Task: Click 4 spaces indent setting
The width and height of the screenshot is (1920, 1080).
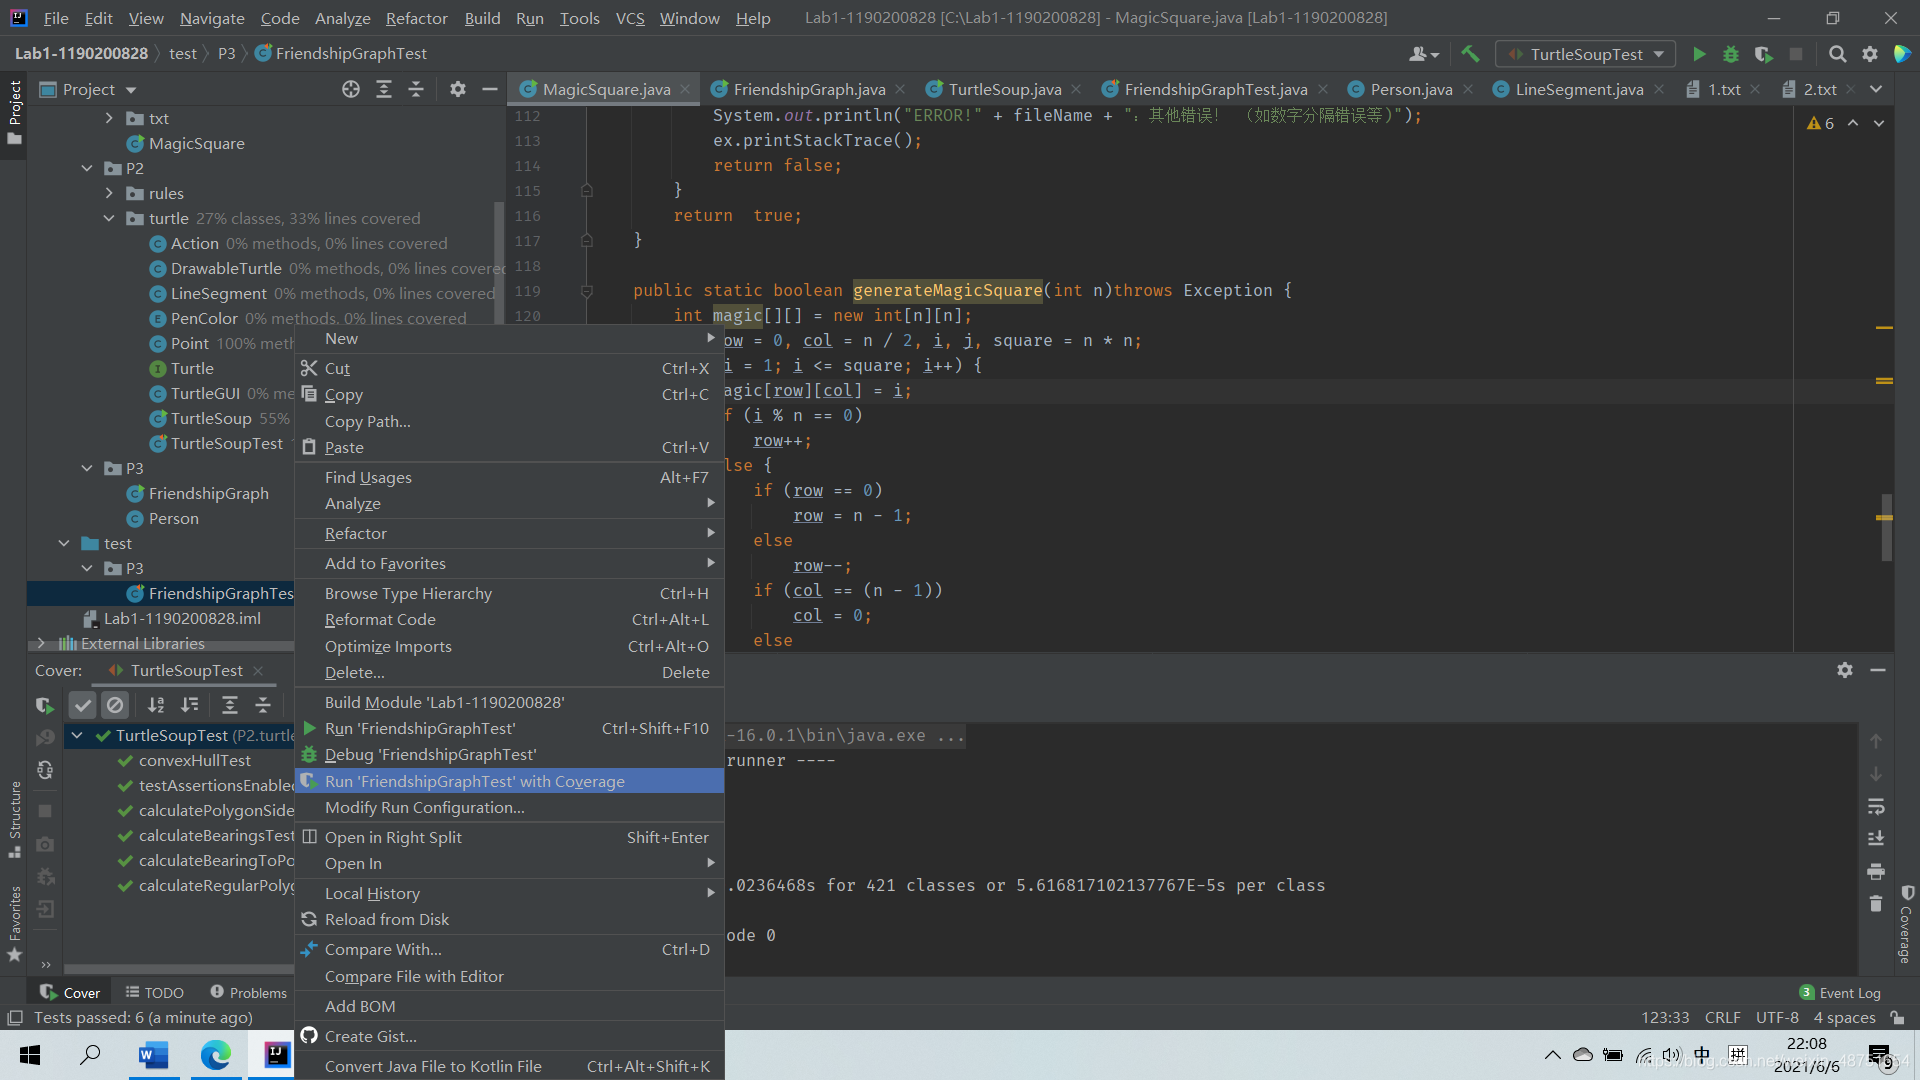Action: [x=1844, y=1017]
